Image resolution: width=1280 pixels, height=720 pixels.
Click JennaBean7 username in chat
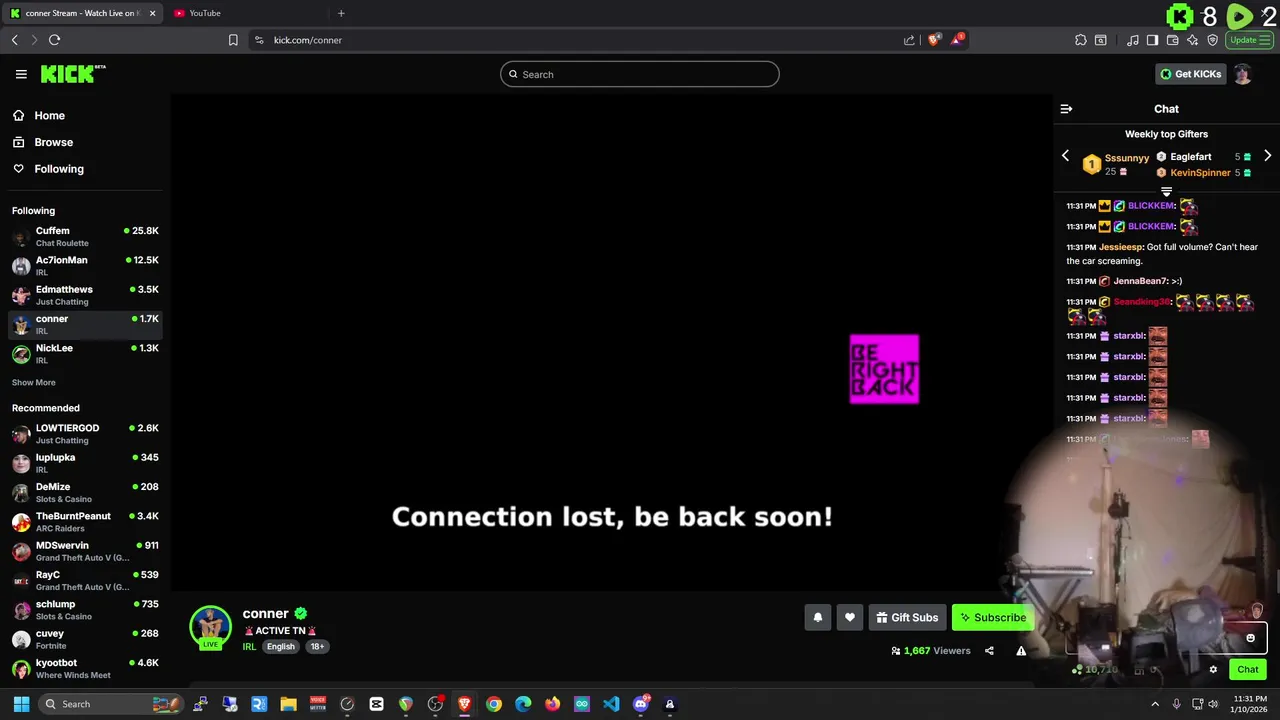coord(1140,281)
